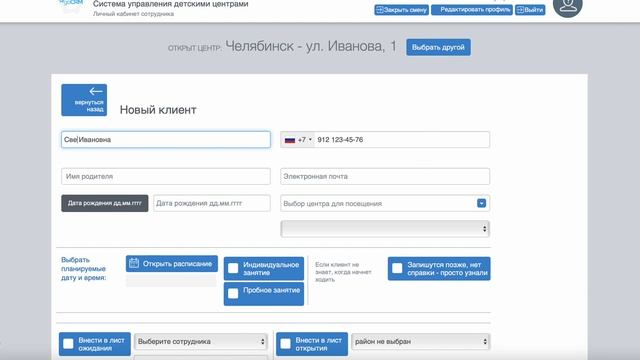Click the logo in the page header
The width and height of the screenshot is (640, 360).
point(71,6)
